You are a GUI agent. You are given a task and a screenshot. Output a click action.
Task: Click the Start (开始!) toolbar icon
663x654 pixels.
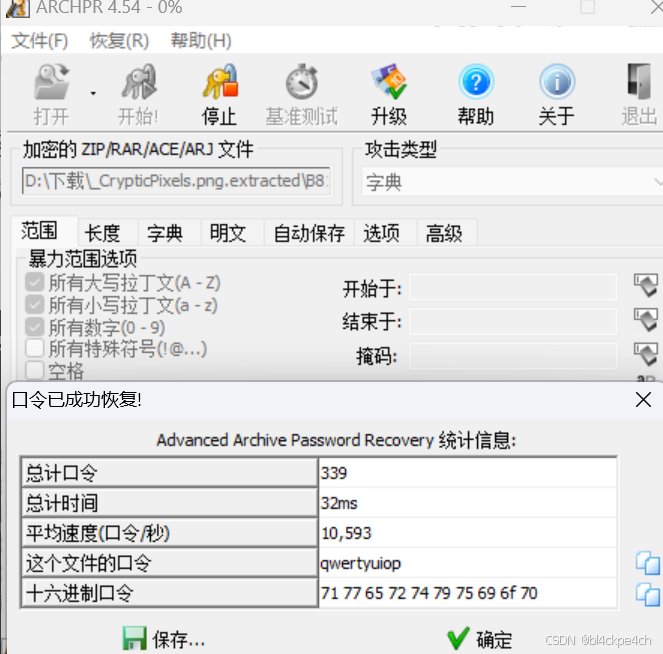click(x=139, y=82)
